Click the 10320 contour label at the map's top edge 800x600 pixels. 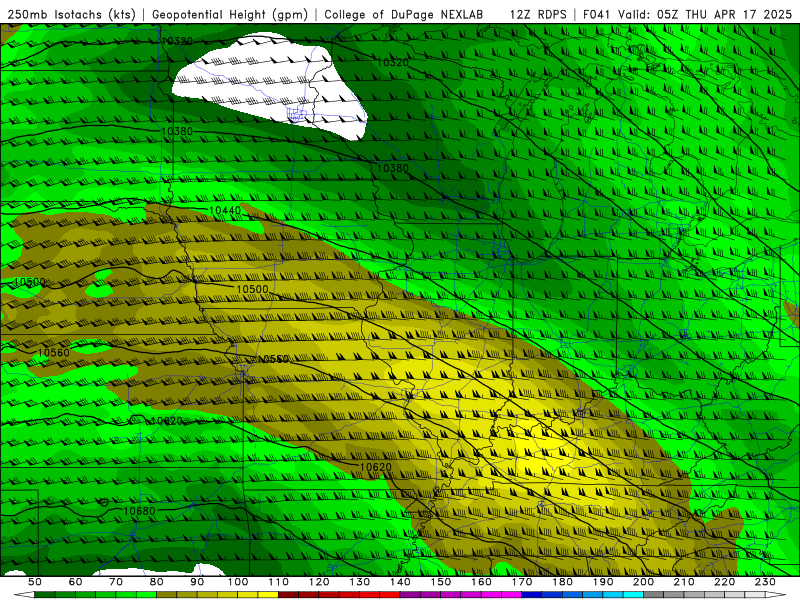pos(177,41)
